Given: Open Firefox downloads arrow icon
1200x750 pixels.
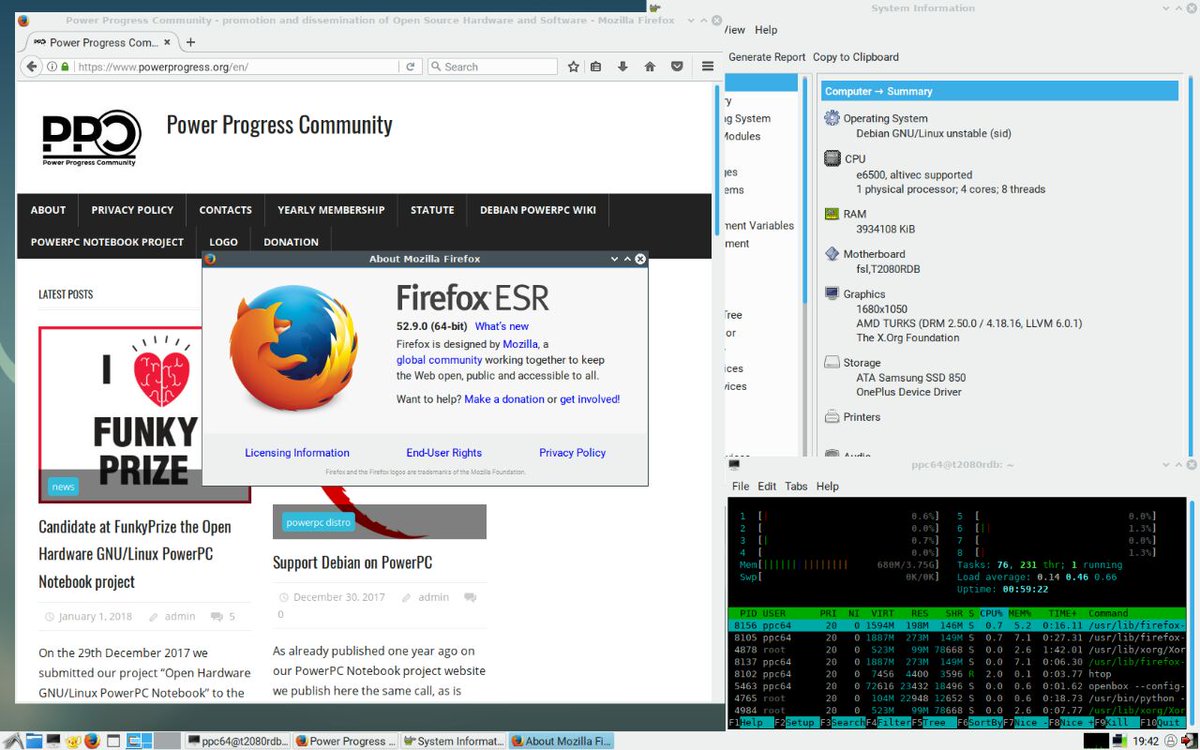Looking at the screenshot, I should click(623, 67).
